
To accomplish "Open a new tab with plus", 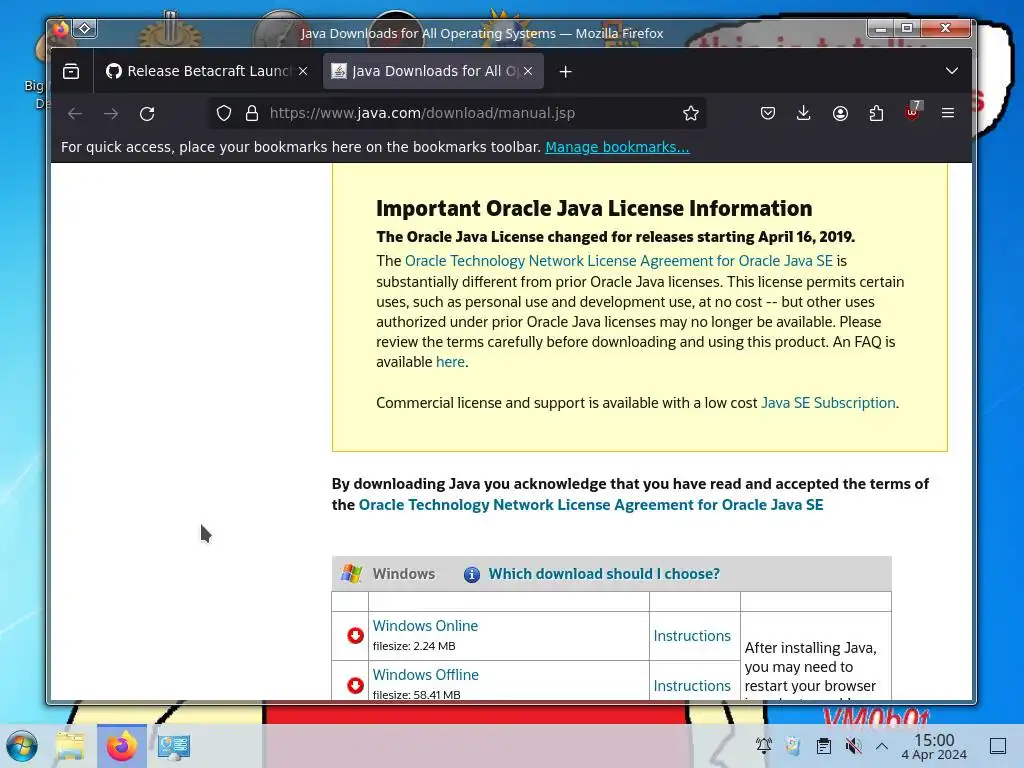I will pos(566,71).
